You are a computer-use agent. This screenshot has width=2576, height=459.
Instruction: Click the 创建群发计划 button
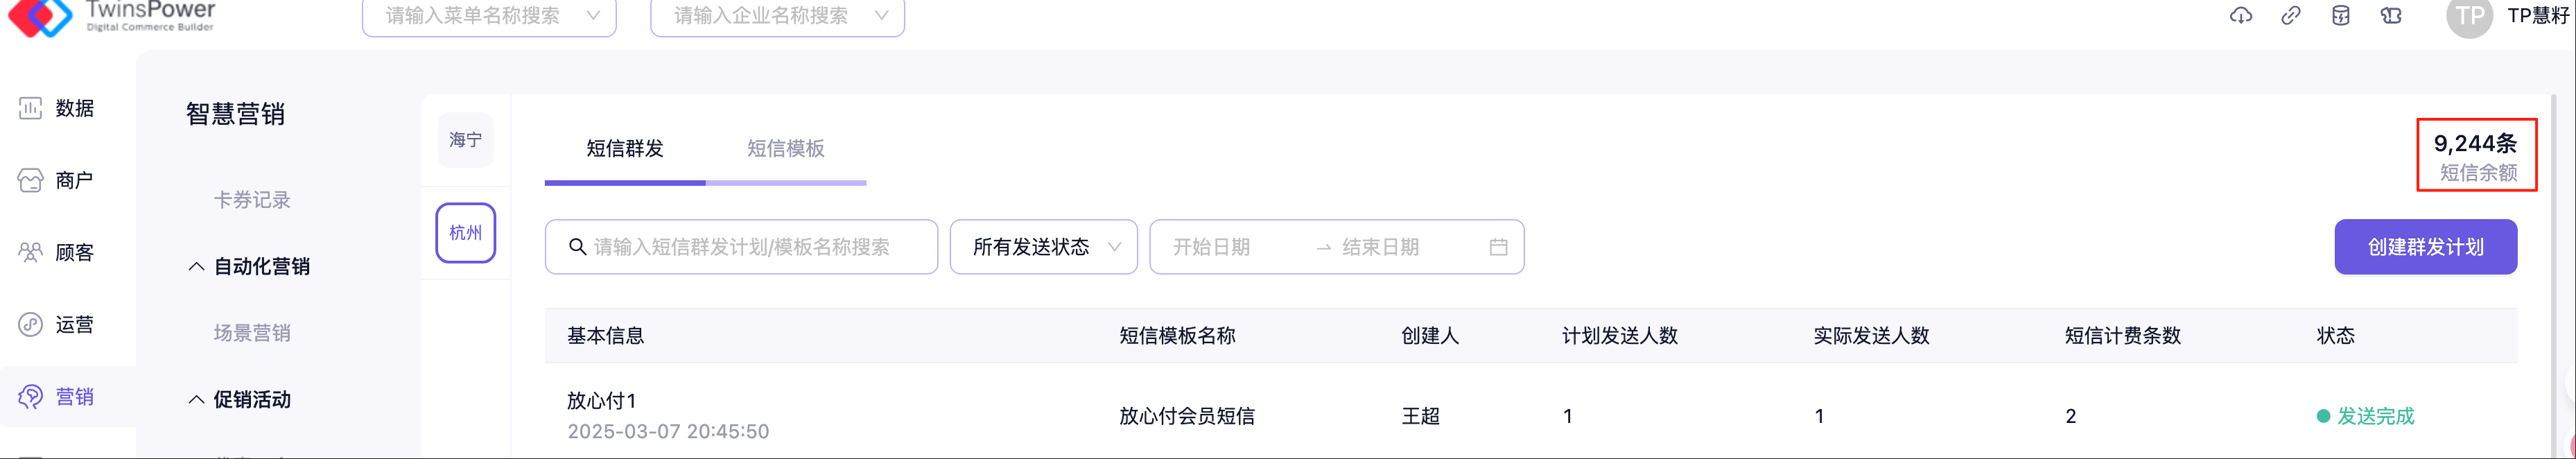click(2425, 247)
